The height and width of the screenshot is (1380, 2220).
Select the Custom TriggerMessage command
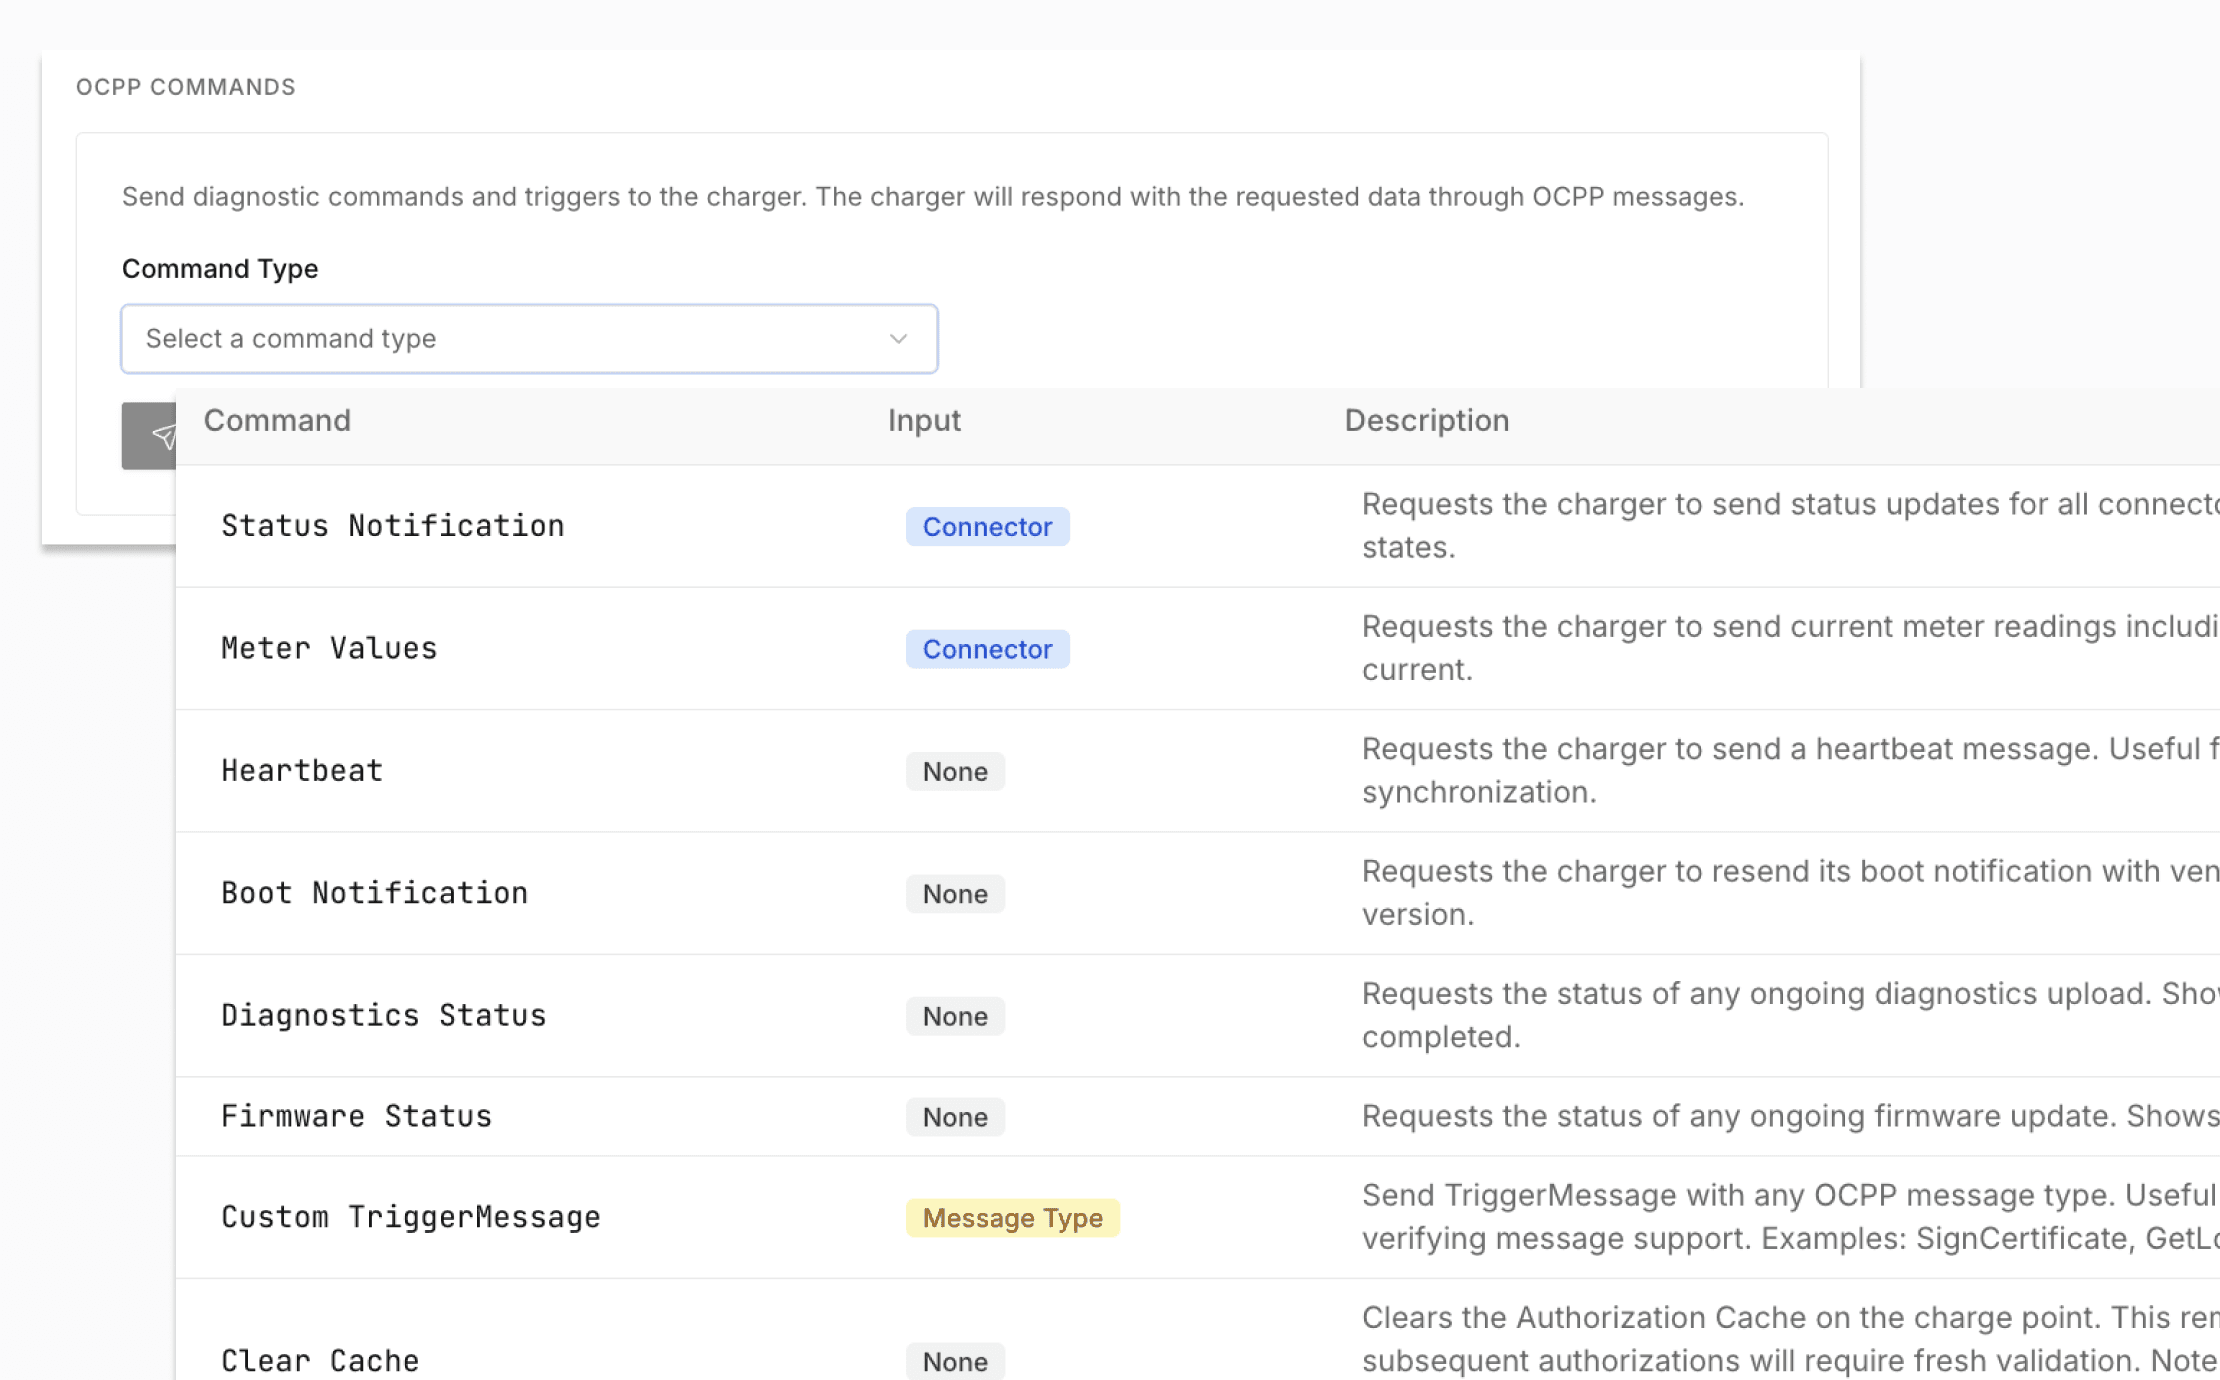pyautogui.click(x=410, y=1217)
